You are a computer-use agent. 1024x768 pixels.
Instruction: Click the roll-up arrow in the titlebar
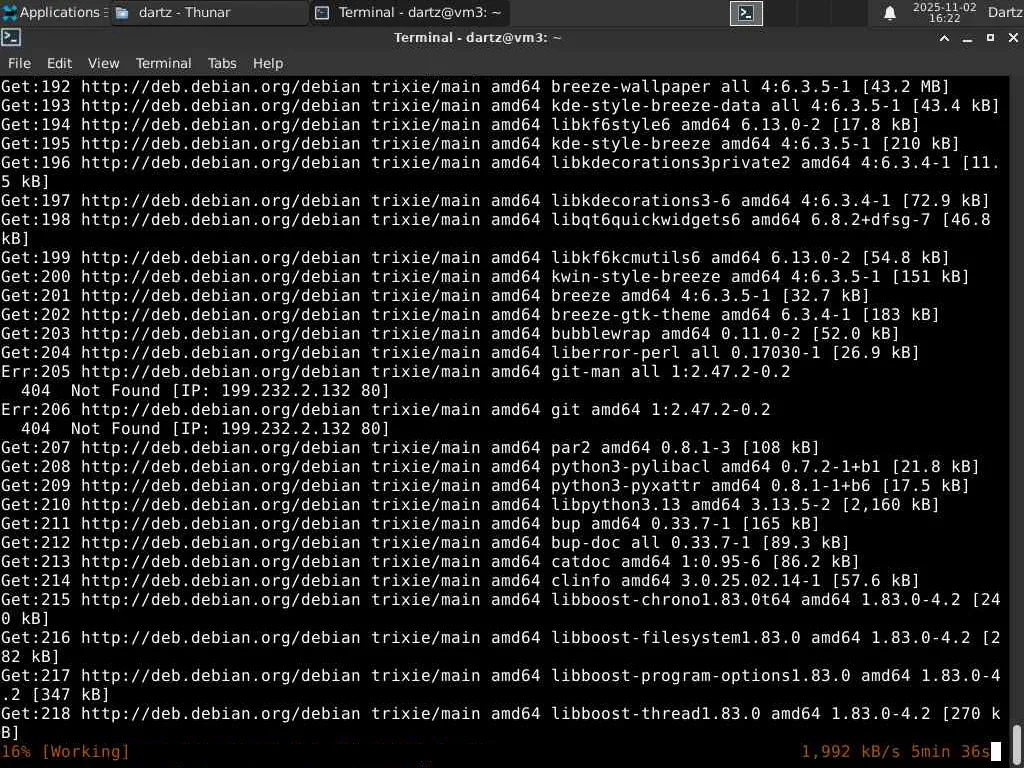point(944,38)
